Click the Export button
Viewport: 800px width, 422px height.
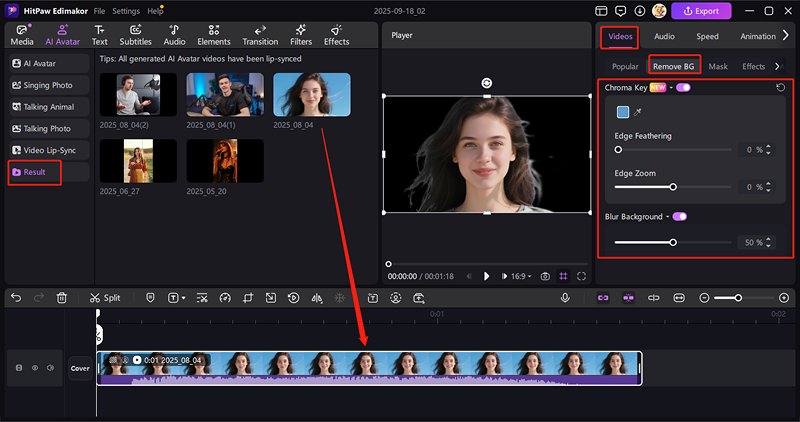click(701, 11)
